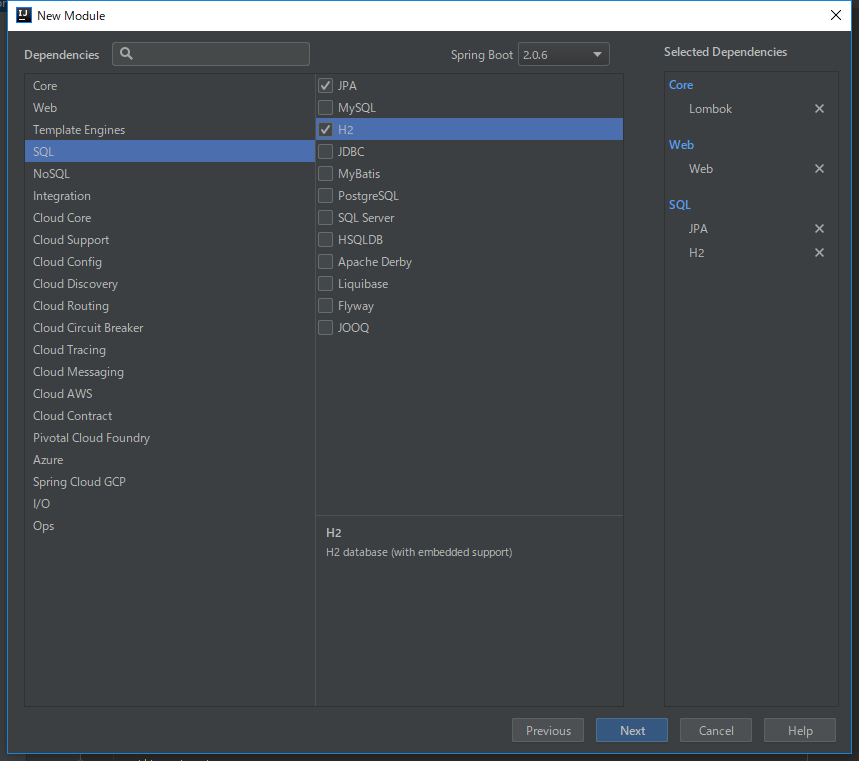
Task: Remove H2 from selected dependencies
Action: (819, 253)
